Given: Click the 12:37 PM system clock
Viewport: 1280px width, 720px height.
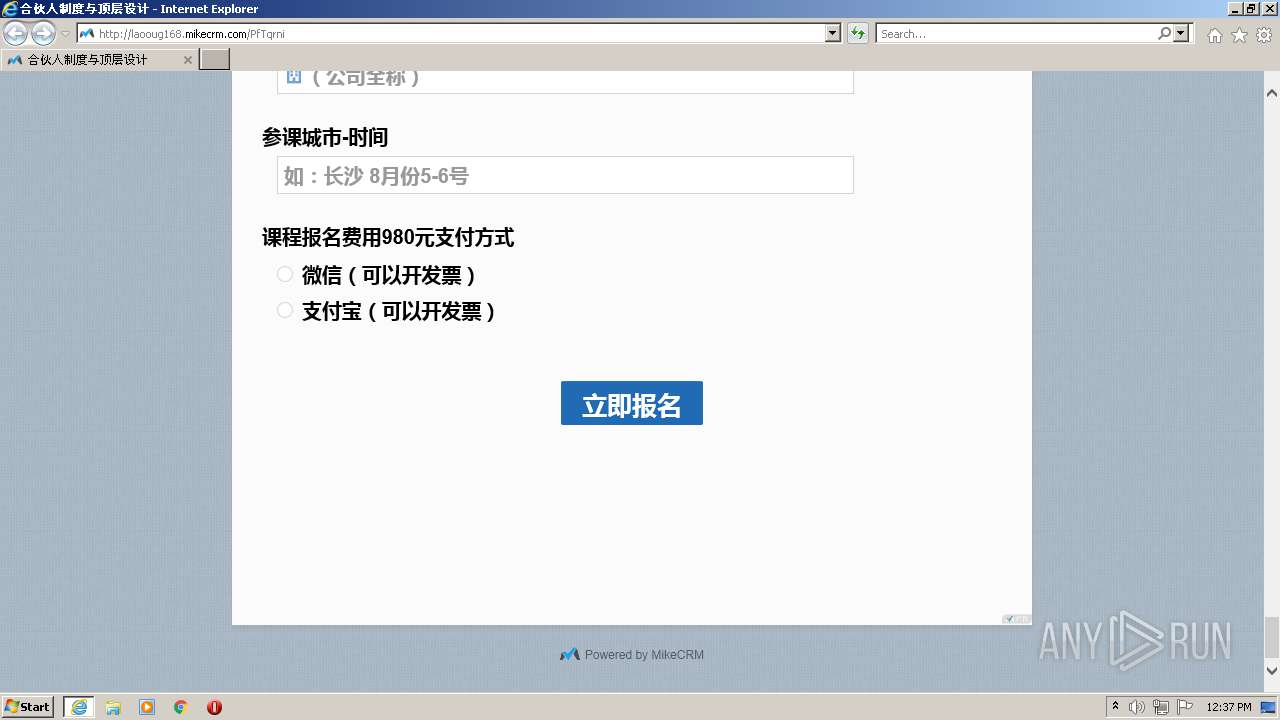Looking at the screenshot, I should (x=1229, y=707).
